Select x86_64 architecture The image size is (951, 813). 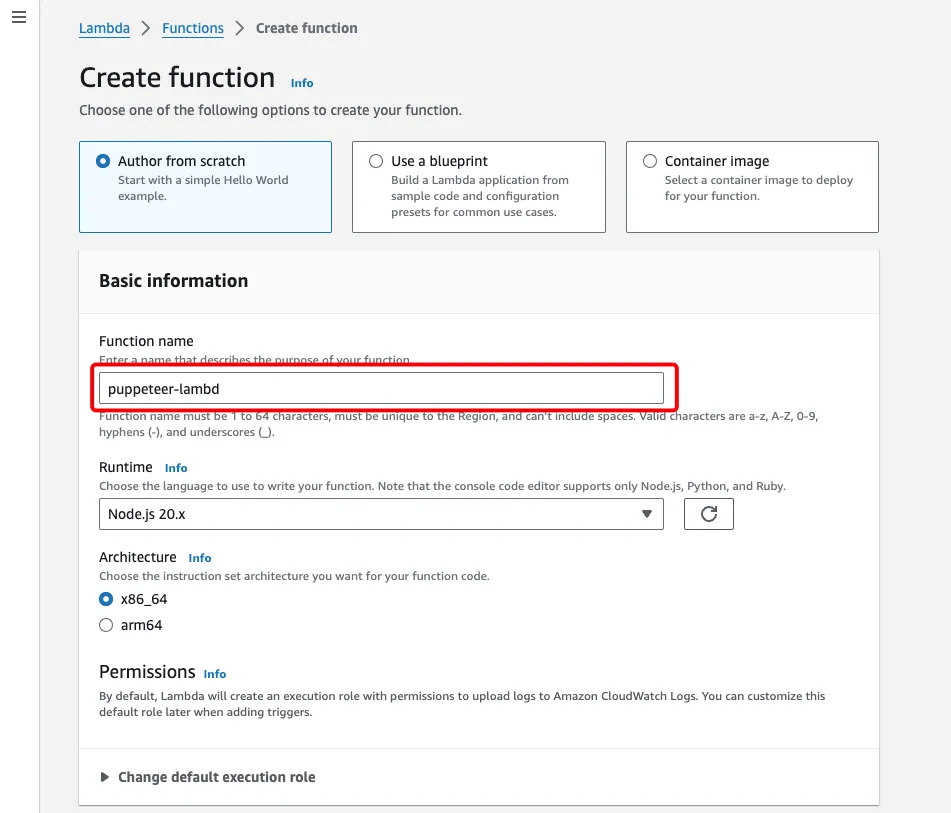tap(106, 600)
